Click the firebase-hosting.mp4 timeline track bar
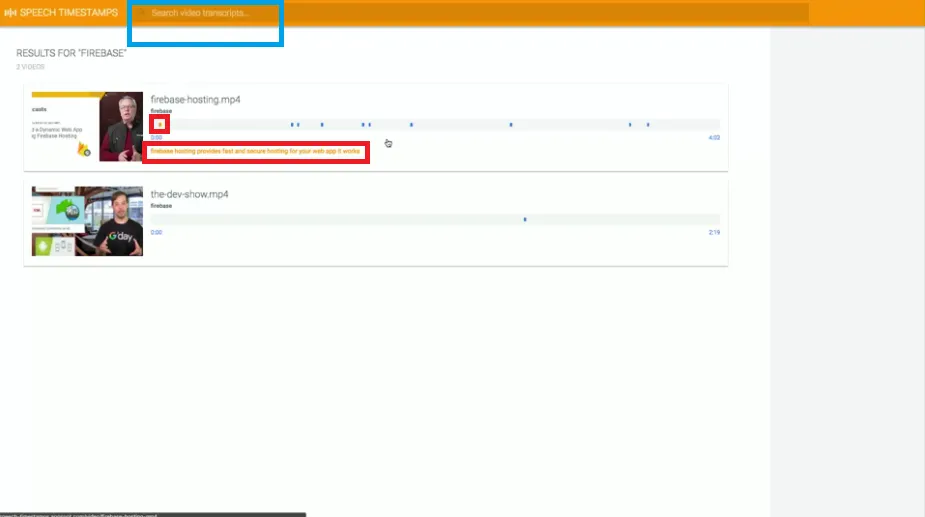Screen dimensions: 925x517 tap(435, 125)
